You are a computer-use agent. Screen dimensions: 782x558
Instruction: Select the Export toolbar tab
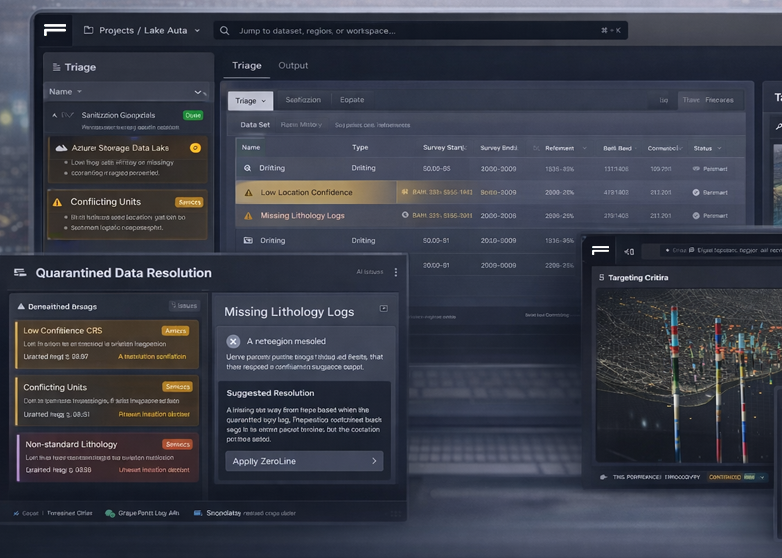click(x=352, y=100)
